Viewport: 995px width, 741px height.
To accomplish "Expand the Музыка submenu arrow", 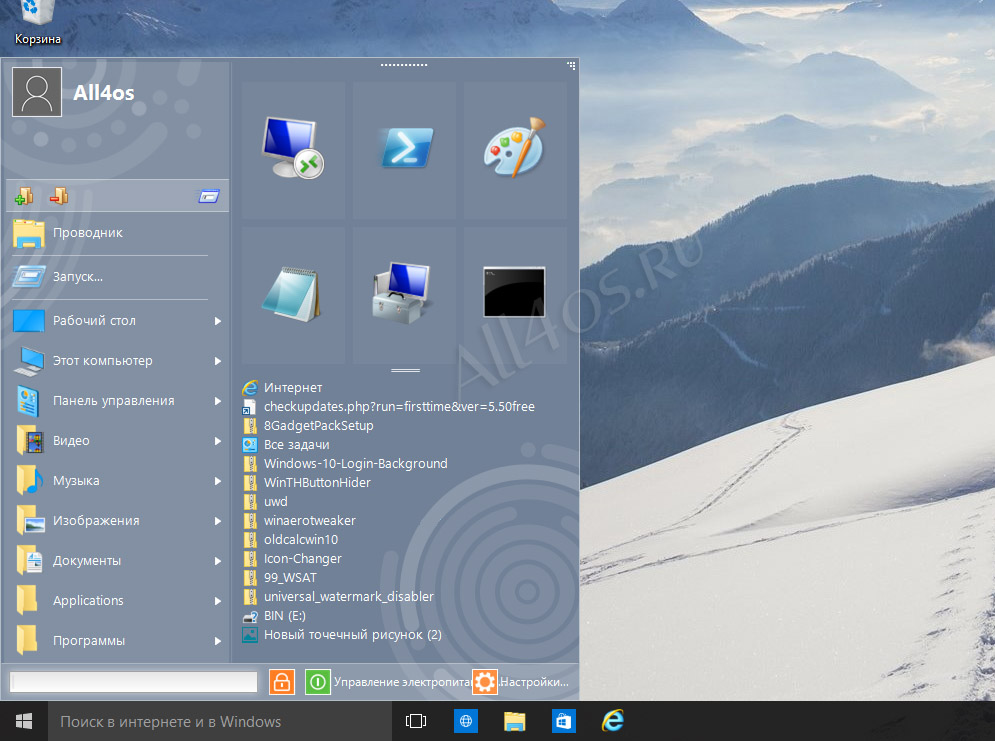I will pos(218,481).
